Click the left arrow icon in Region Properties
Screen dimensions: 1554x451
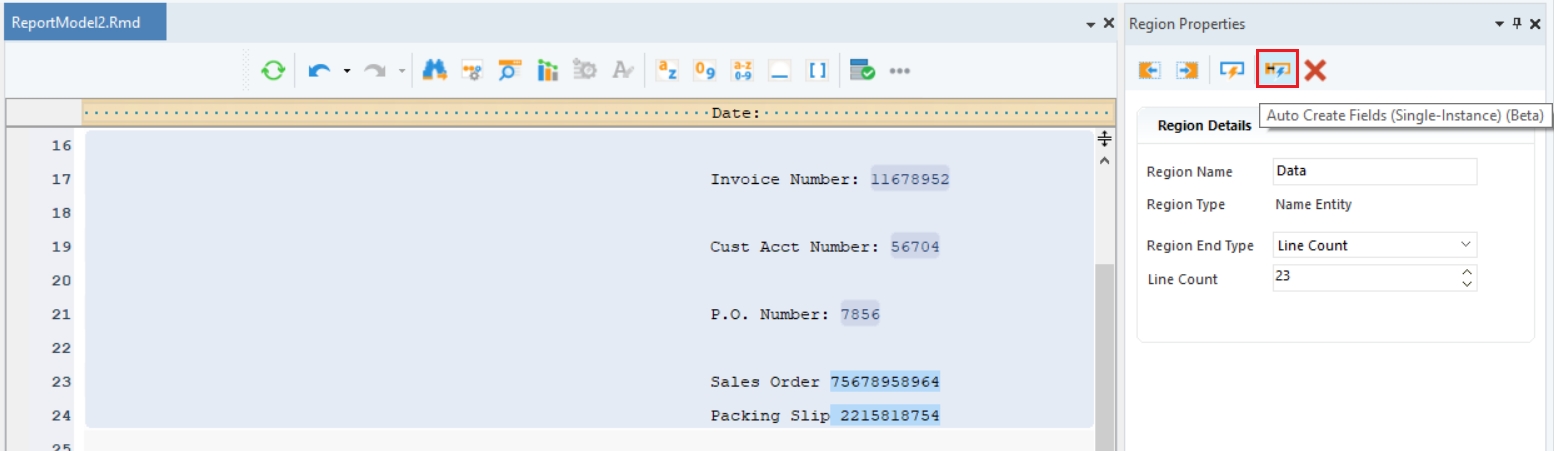[x=1150, y=70]
